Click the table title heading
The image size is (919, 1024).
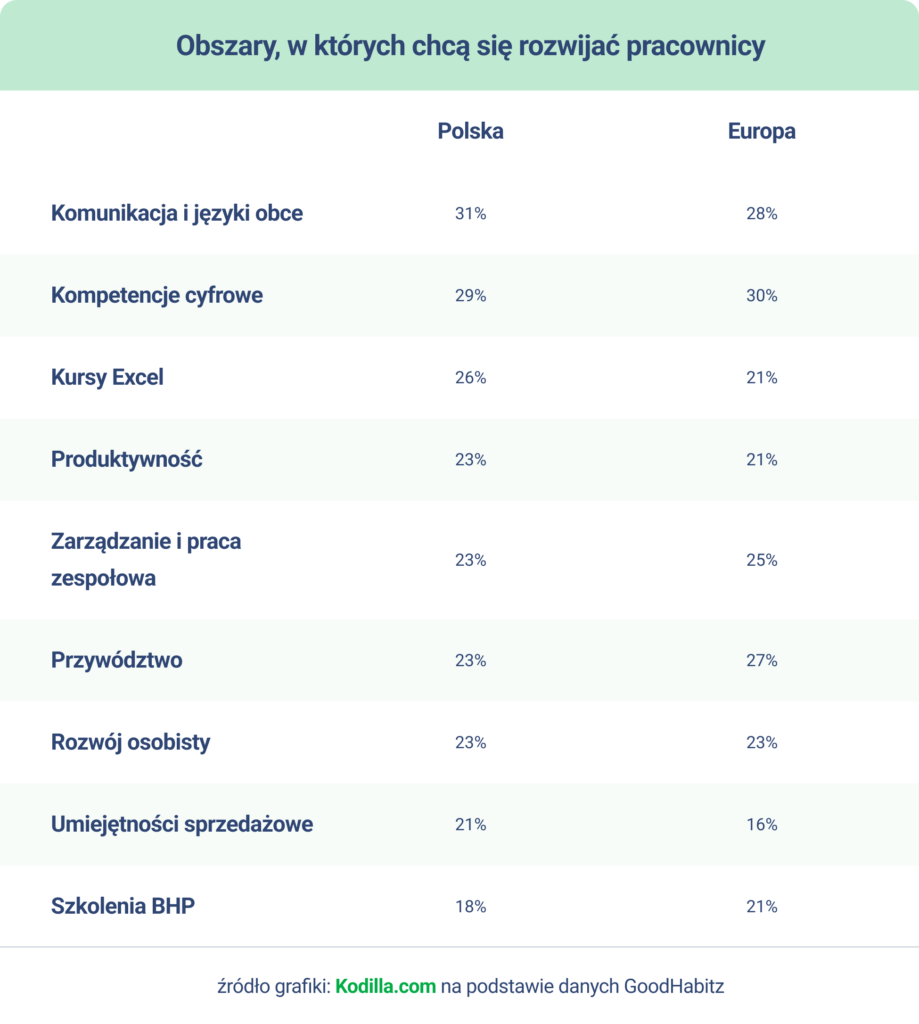[470, 46]
